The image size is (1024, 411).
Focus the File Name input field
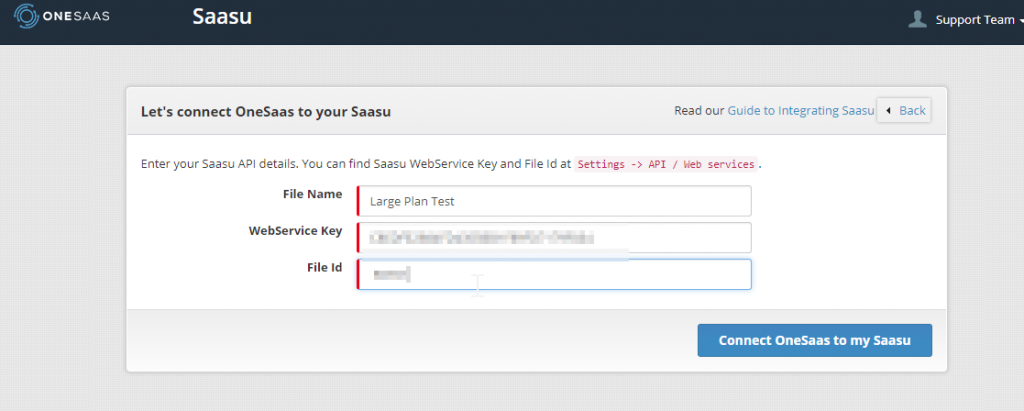pos(554,201)
